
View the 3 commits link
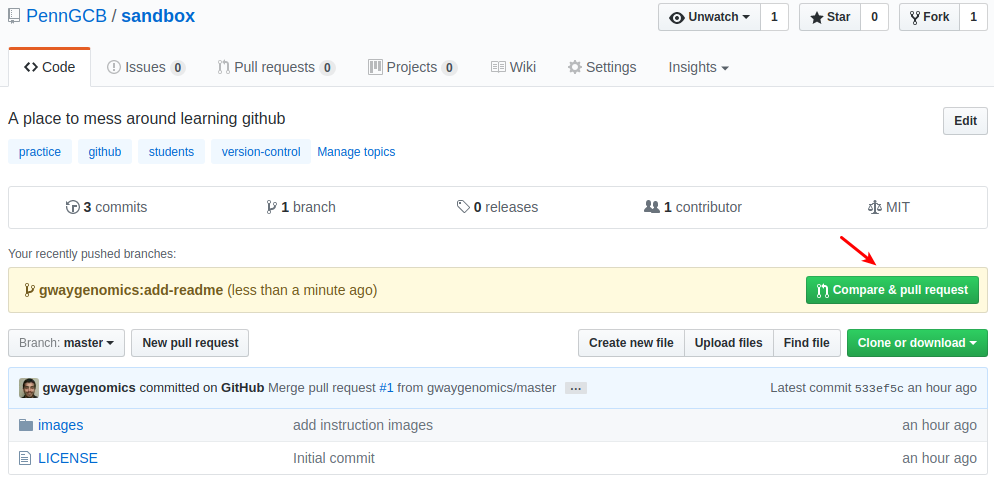coord(106,207)
